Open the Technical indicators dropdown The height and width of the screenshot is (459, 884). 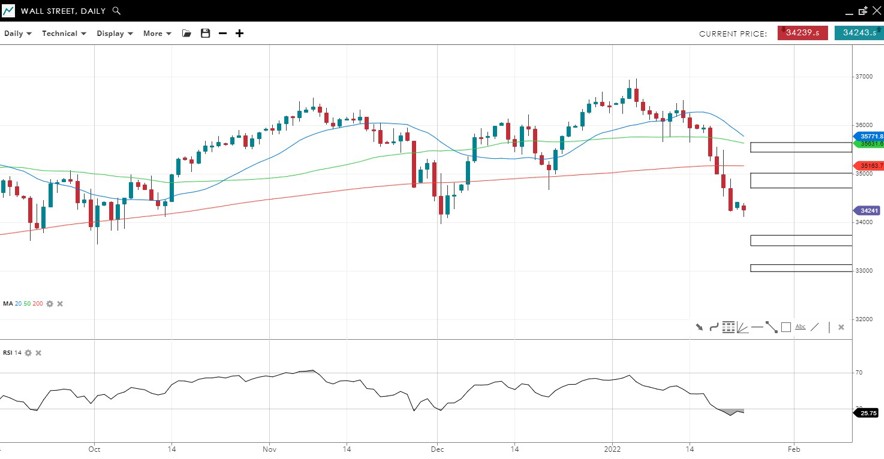[64, 33]
